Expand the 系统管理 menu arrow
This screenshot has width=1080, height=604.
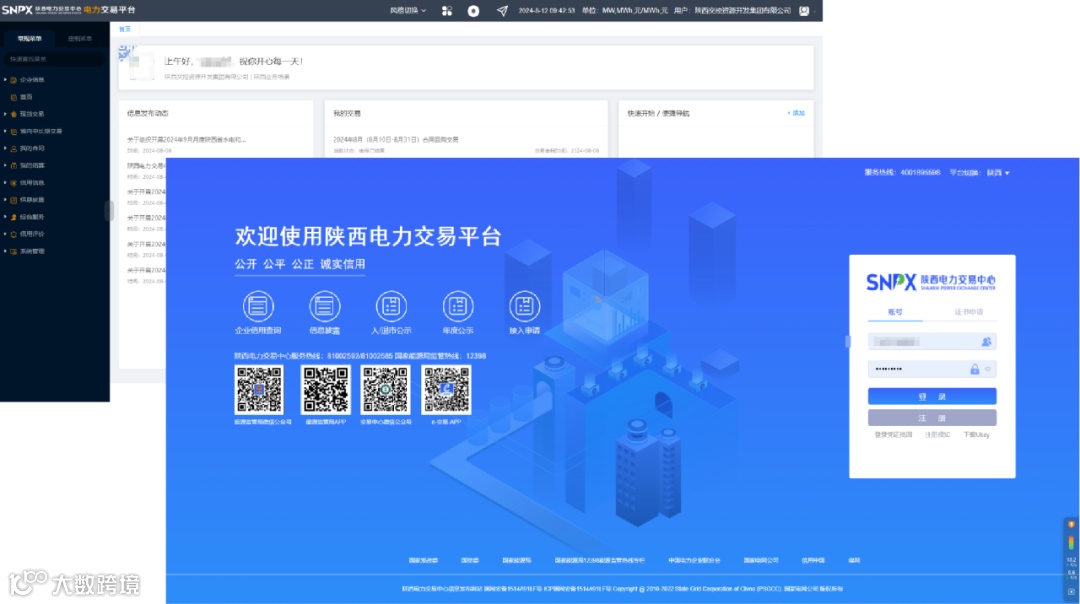pos(5,251)
